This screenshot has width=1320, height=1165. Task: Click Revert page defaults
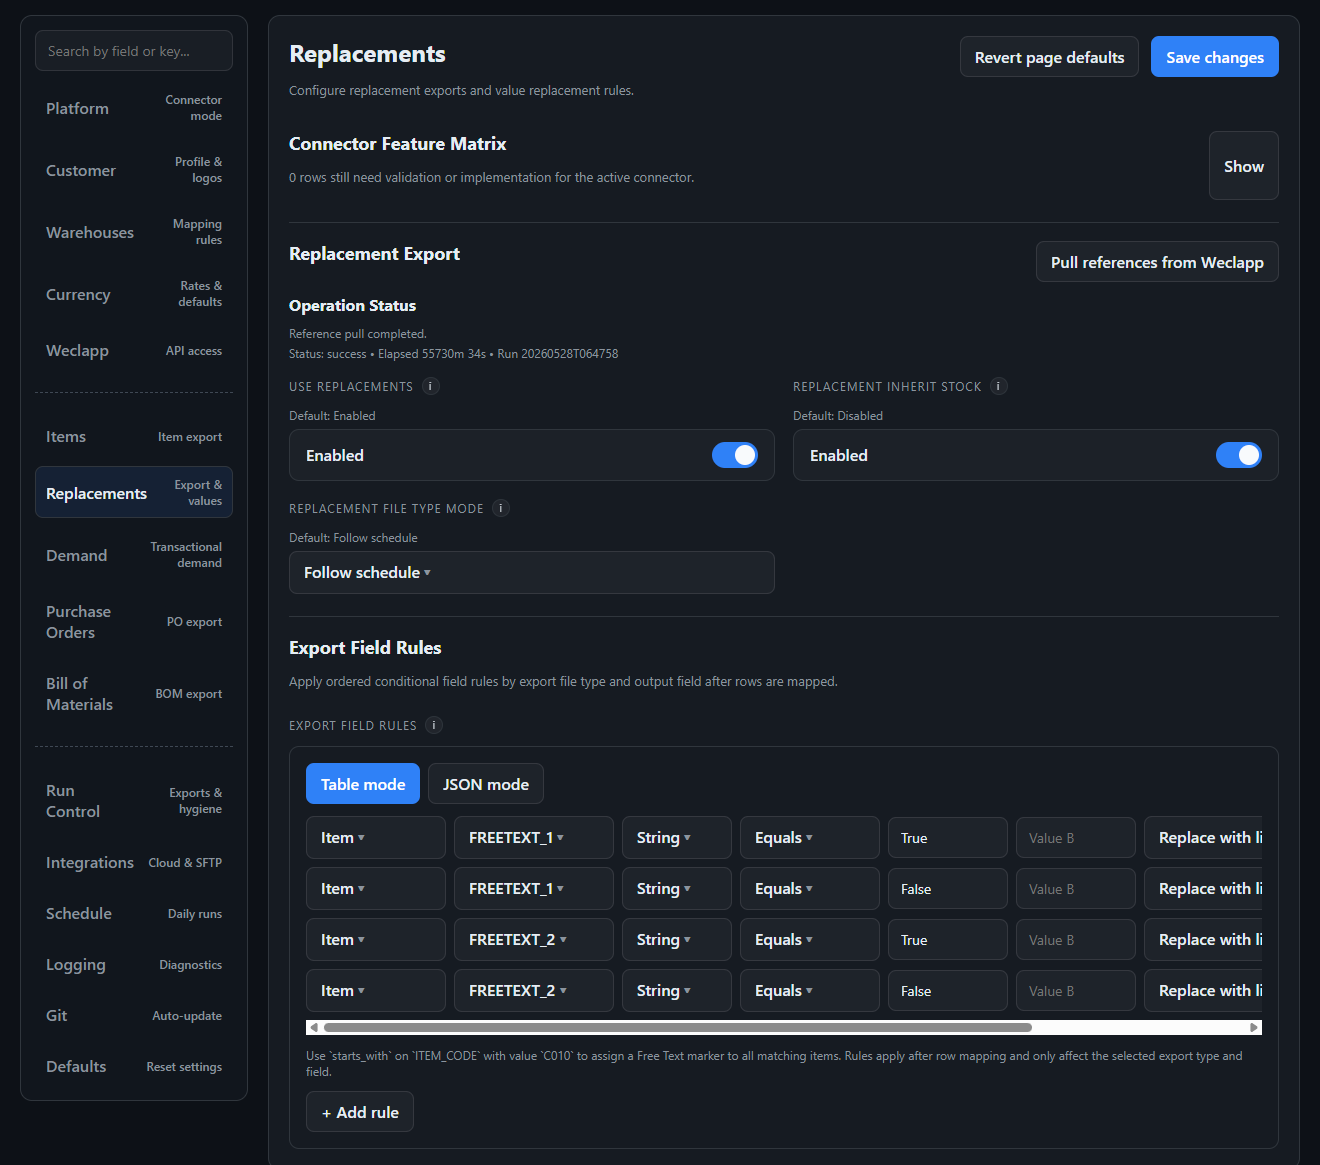1049,57
